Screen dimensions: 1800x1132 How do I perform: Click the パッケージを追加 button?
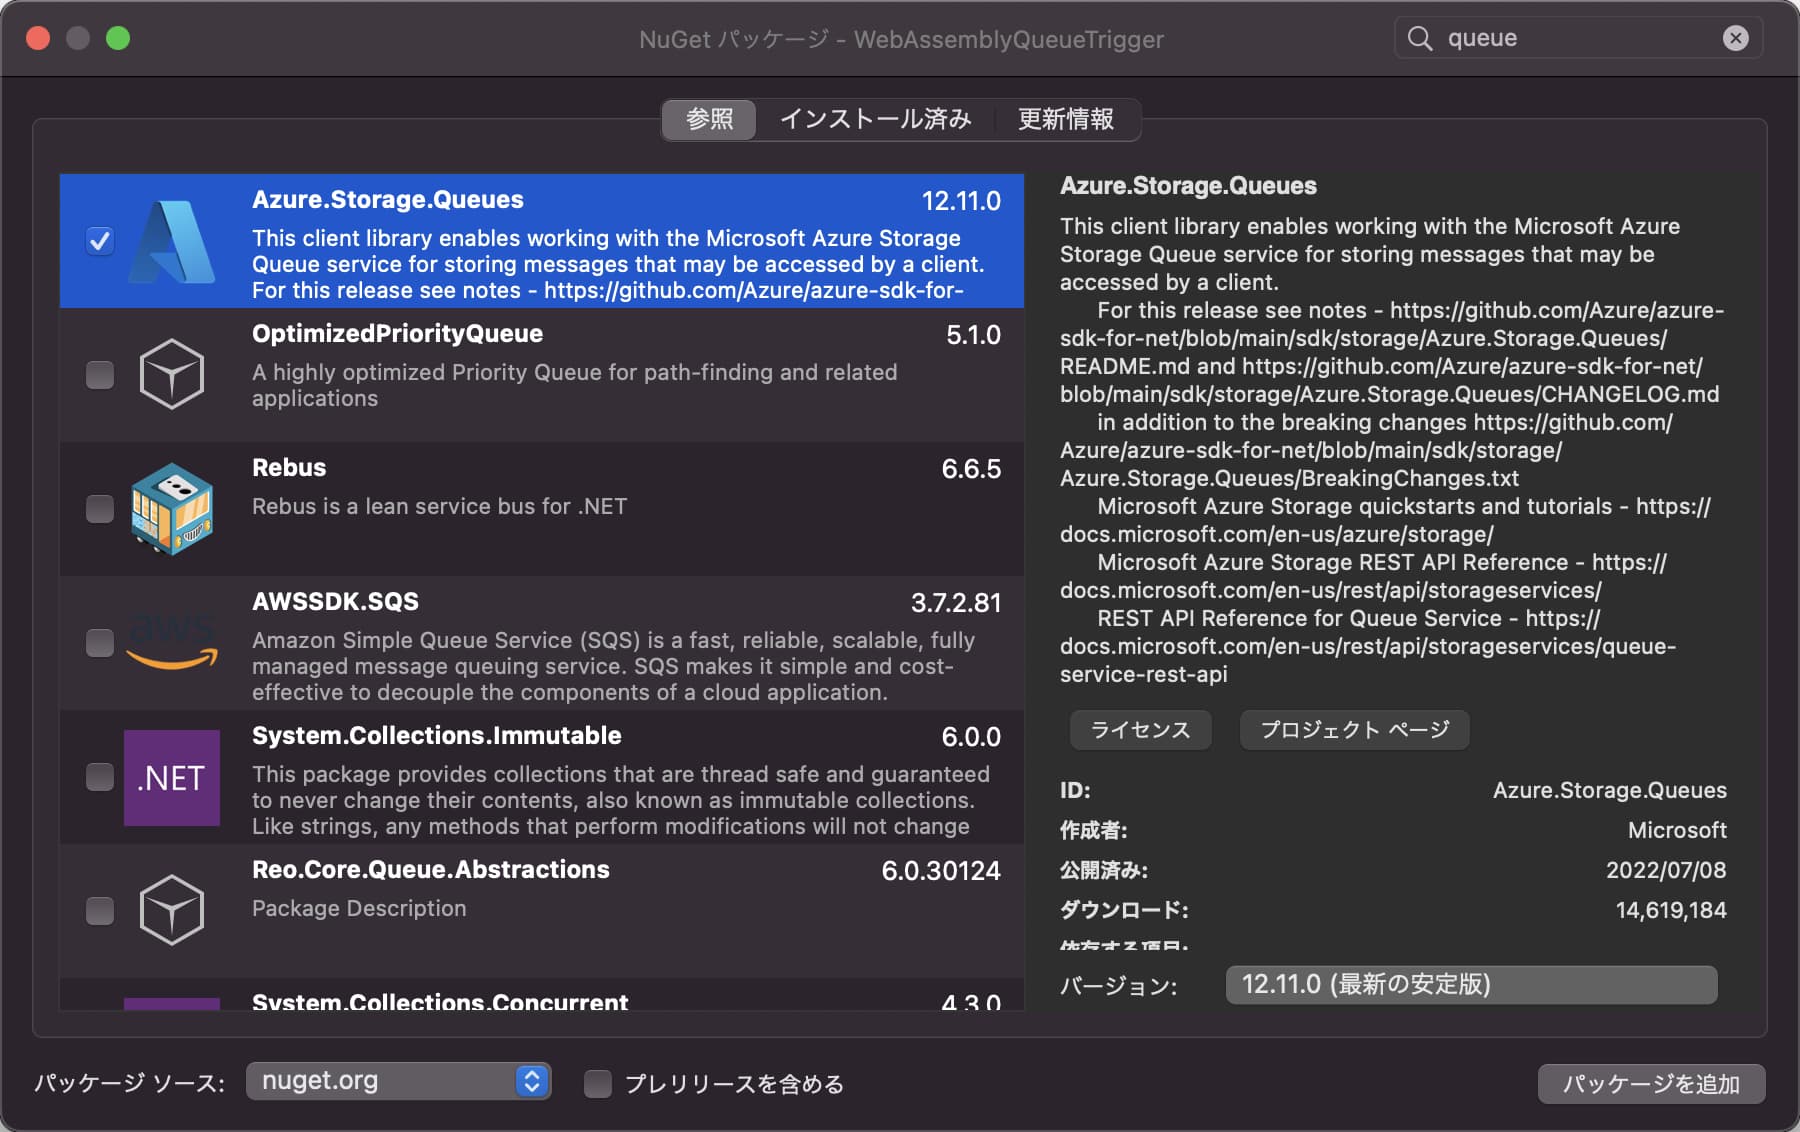pos(1651,1084)
